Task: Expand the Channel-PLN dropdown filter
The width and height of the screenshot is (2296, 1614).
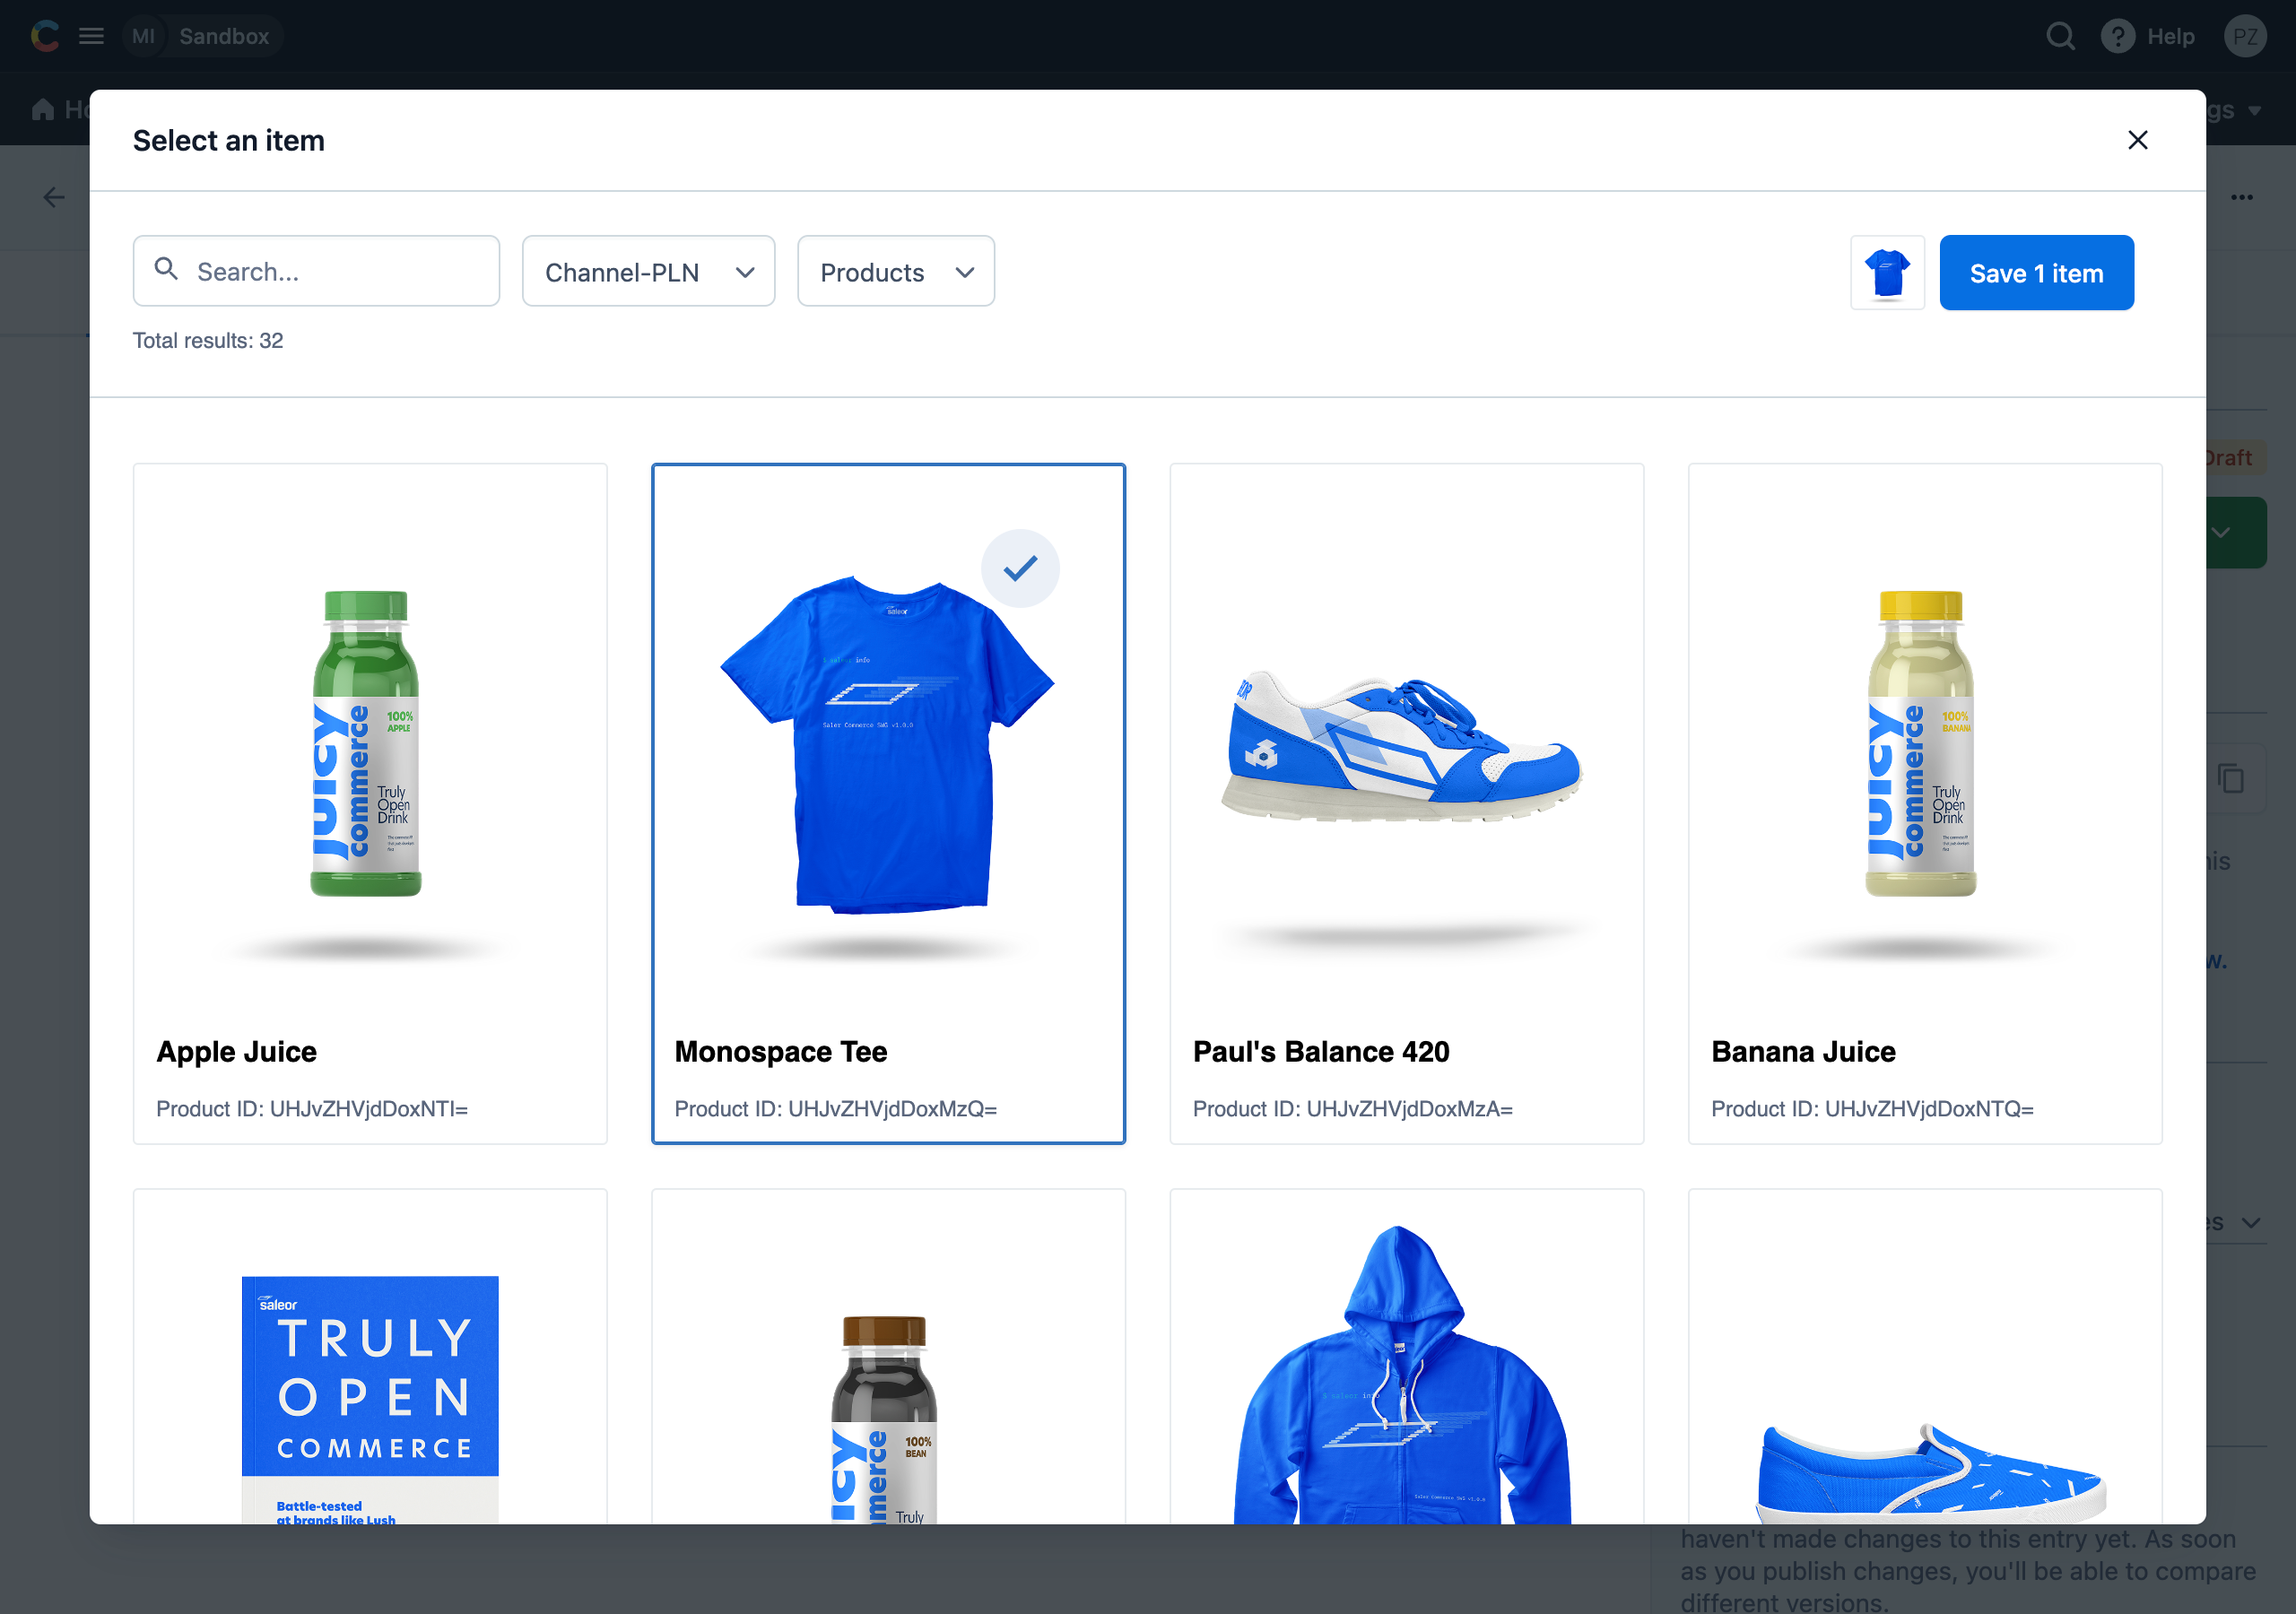Action: tap(648, 271)
